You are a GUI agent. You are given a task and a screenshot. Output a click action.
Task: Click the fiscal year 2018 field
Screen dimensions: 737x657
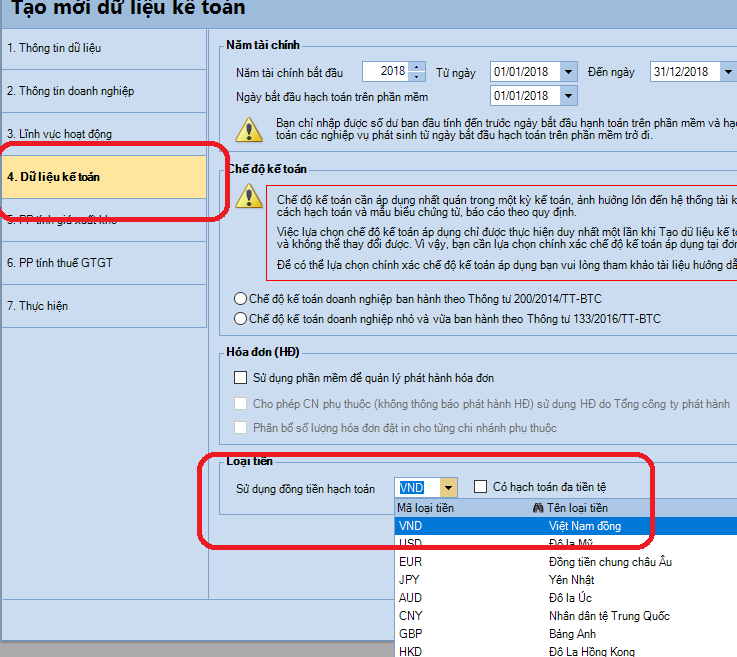tap(385, 71)
